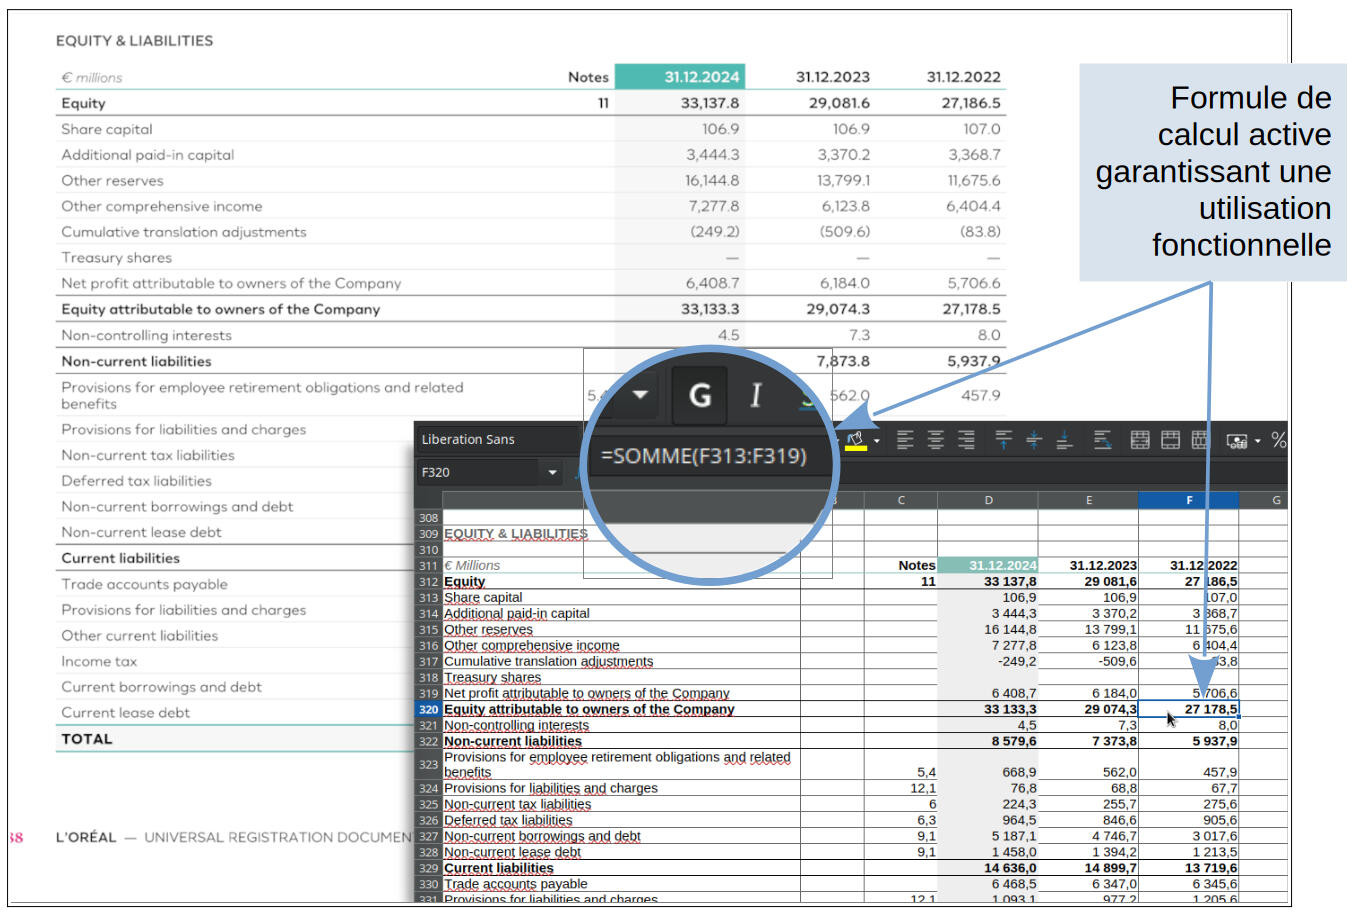Toggle centered horizontal alignment
The height and width of the screenshot is (915, 1354).
(936, 441)
